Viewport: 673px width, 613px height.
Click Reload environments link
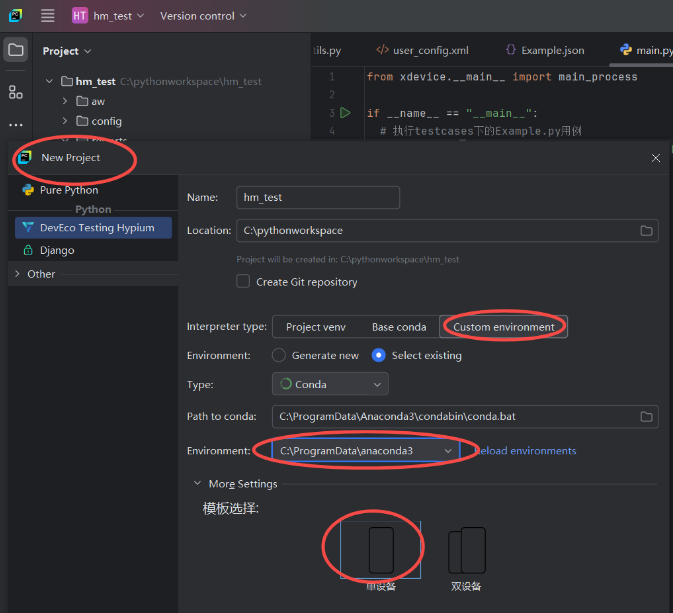[525, 451]
